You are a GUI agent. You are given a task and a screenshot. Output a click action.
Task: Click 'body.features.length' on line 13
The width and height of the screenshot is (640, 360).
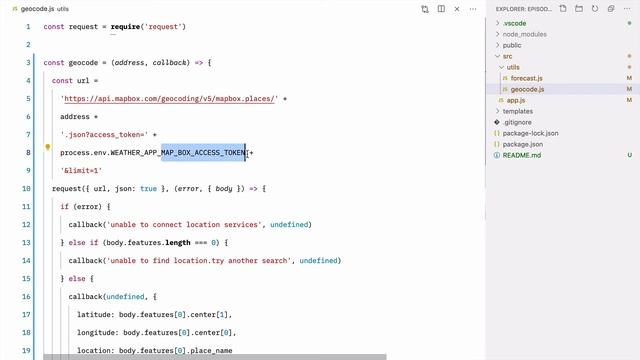tap(148, 242)
